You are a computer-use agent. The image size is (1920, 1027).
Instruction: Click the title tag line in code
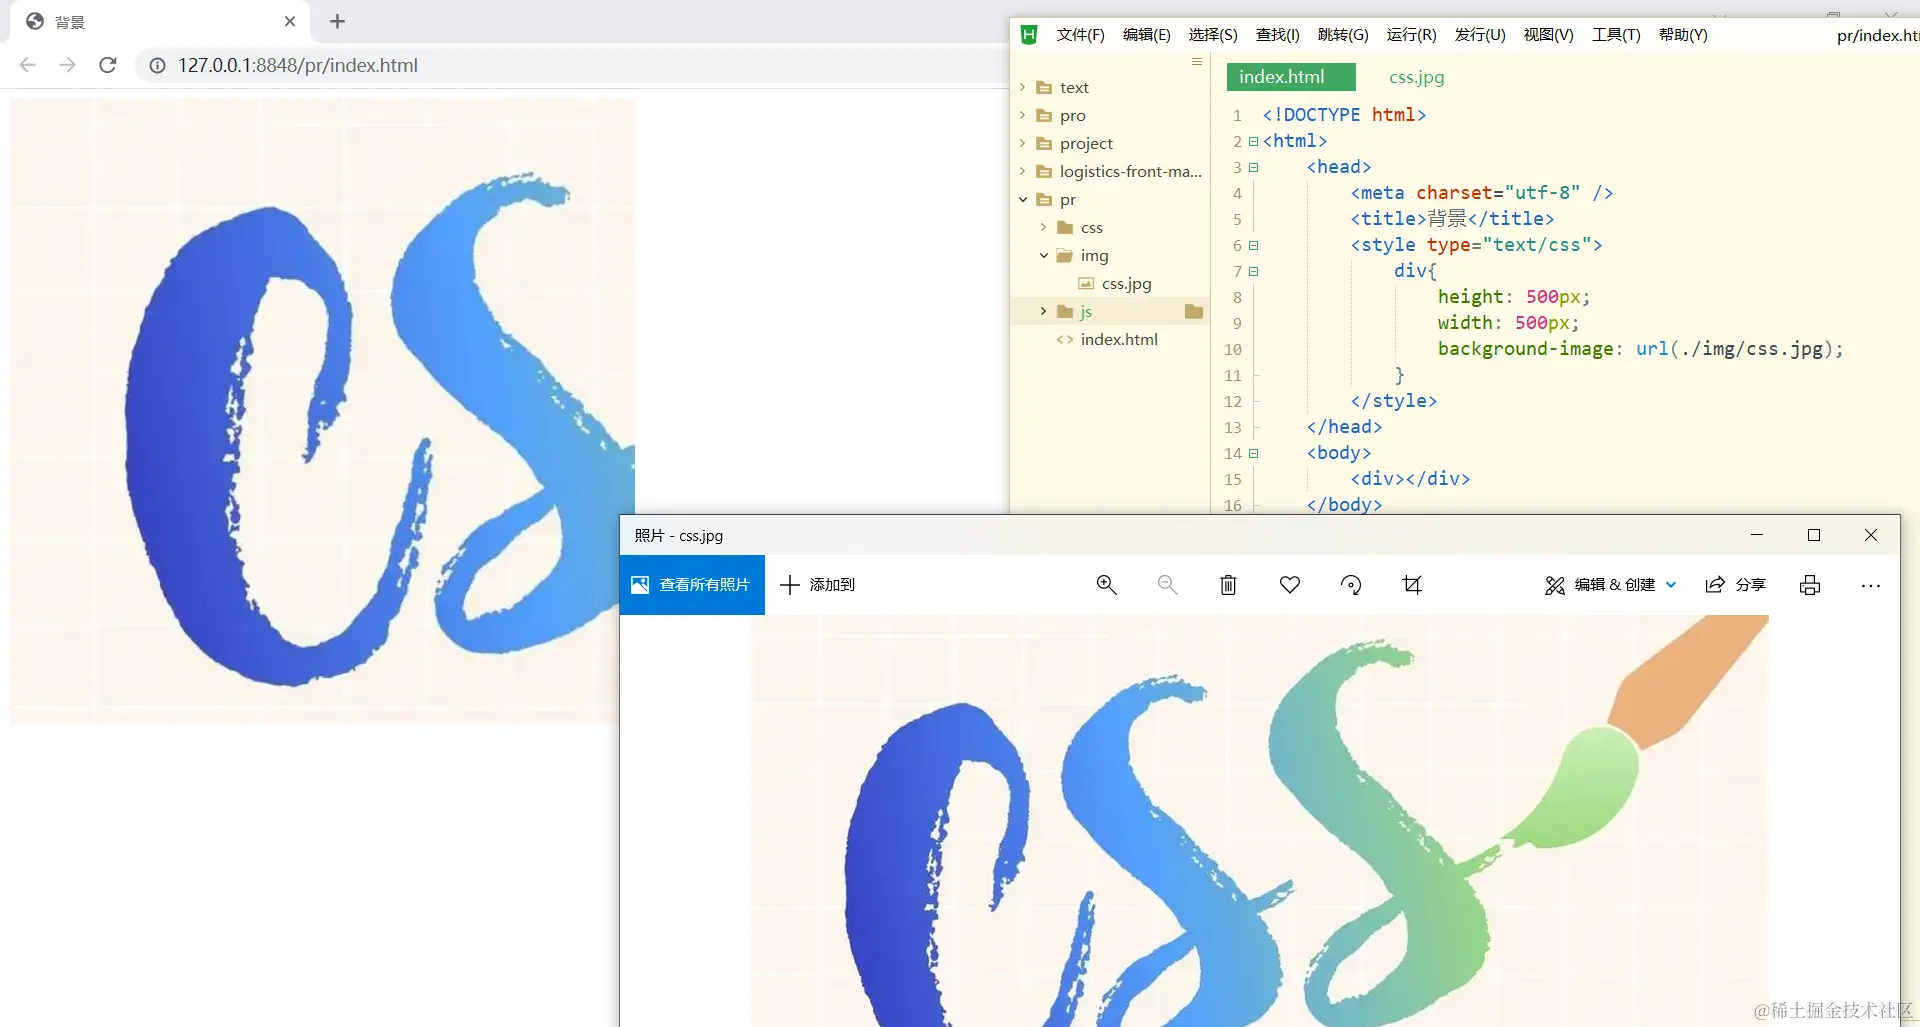pyautogui.click(x=1452, y=219)
